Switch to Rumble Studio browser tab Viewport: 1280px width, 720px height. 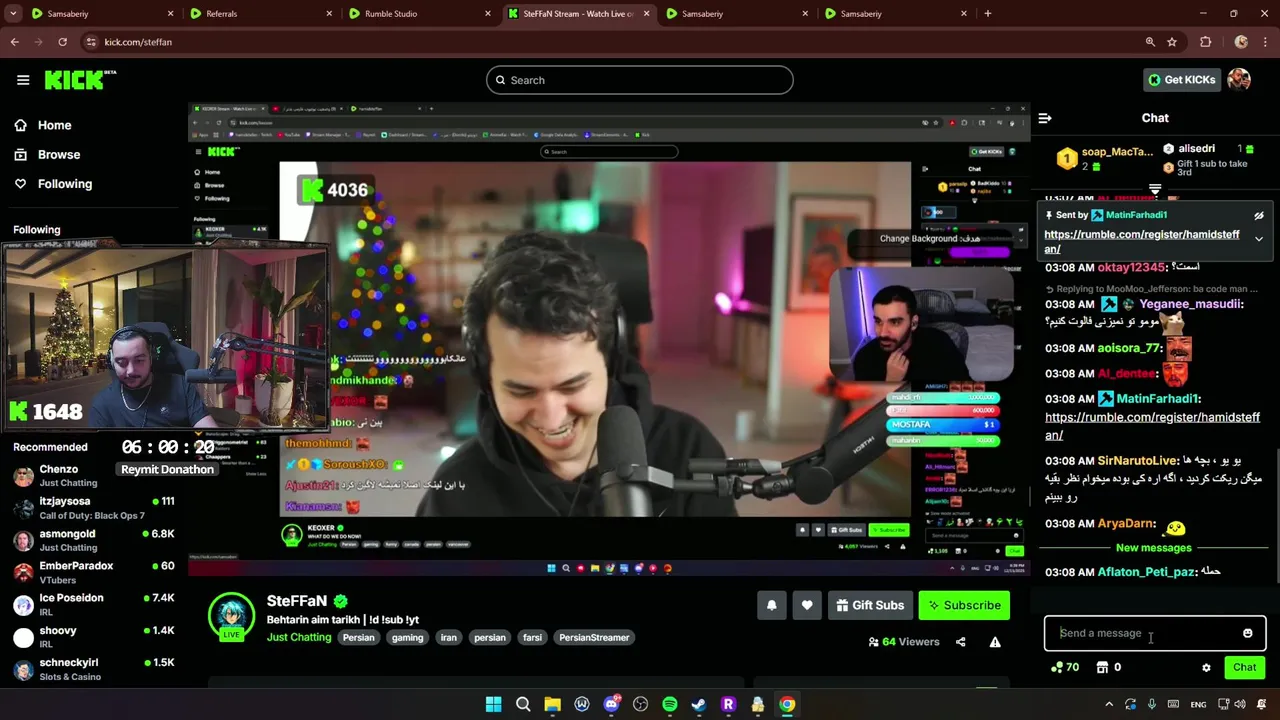tap(419, 14)
